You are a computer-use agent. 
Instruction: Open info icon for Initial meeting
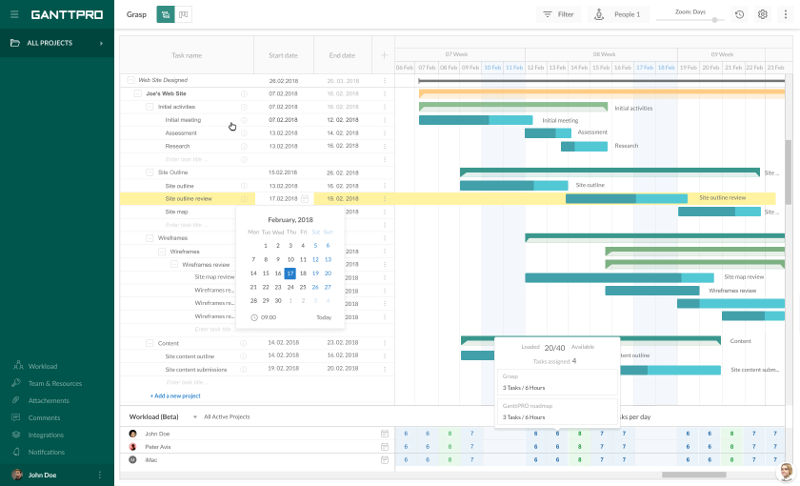(244, 120)
